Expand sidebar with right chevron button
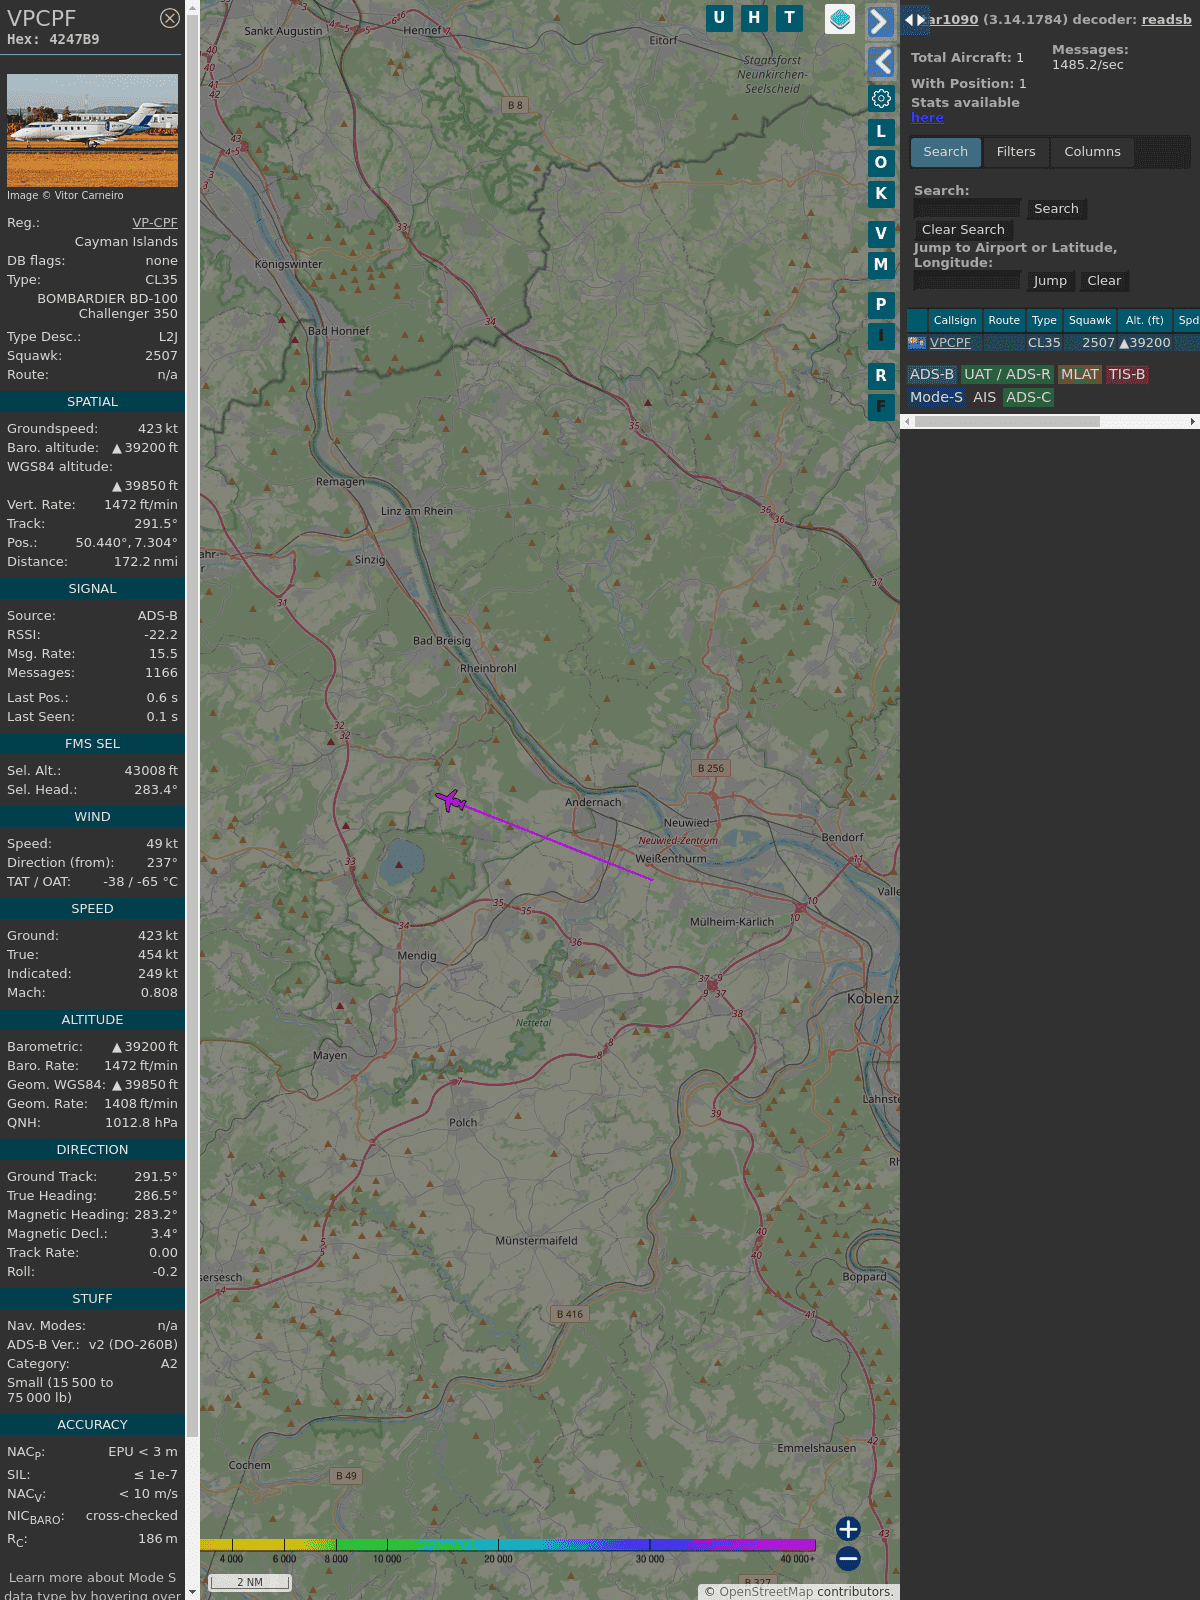The width and height of the screenshot is (1200, 1600). [x=880, y=22]
